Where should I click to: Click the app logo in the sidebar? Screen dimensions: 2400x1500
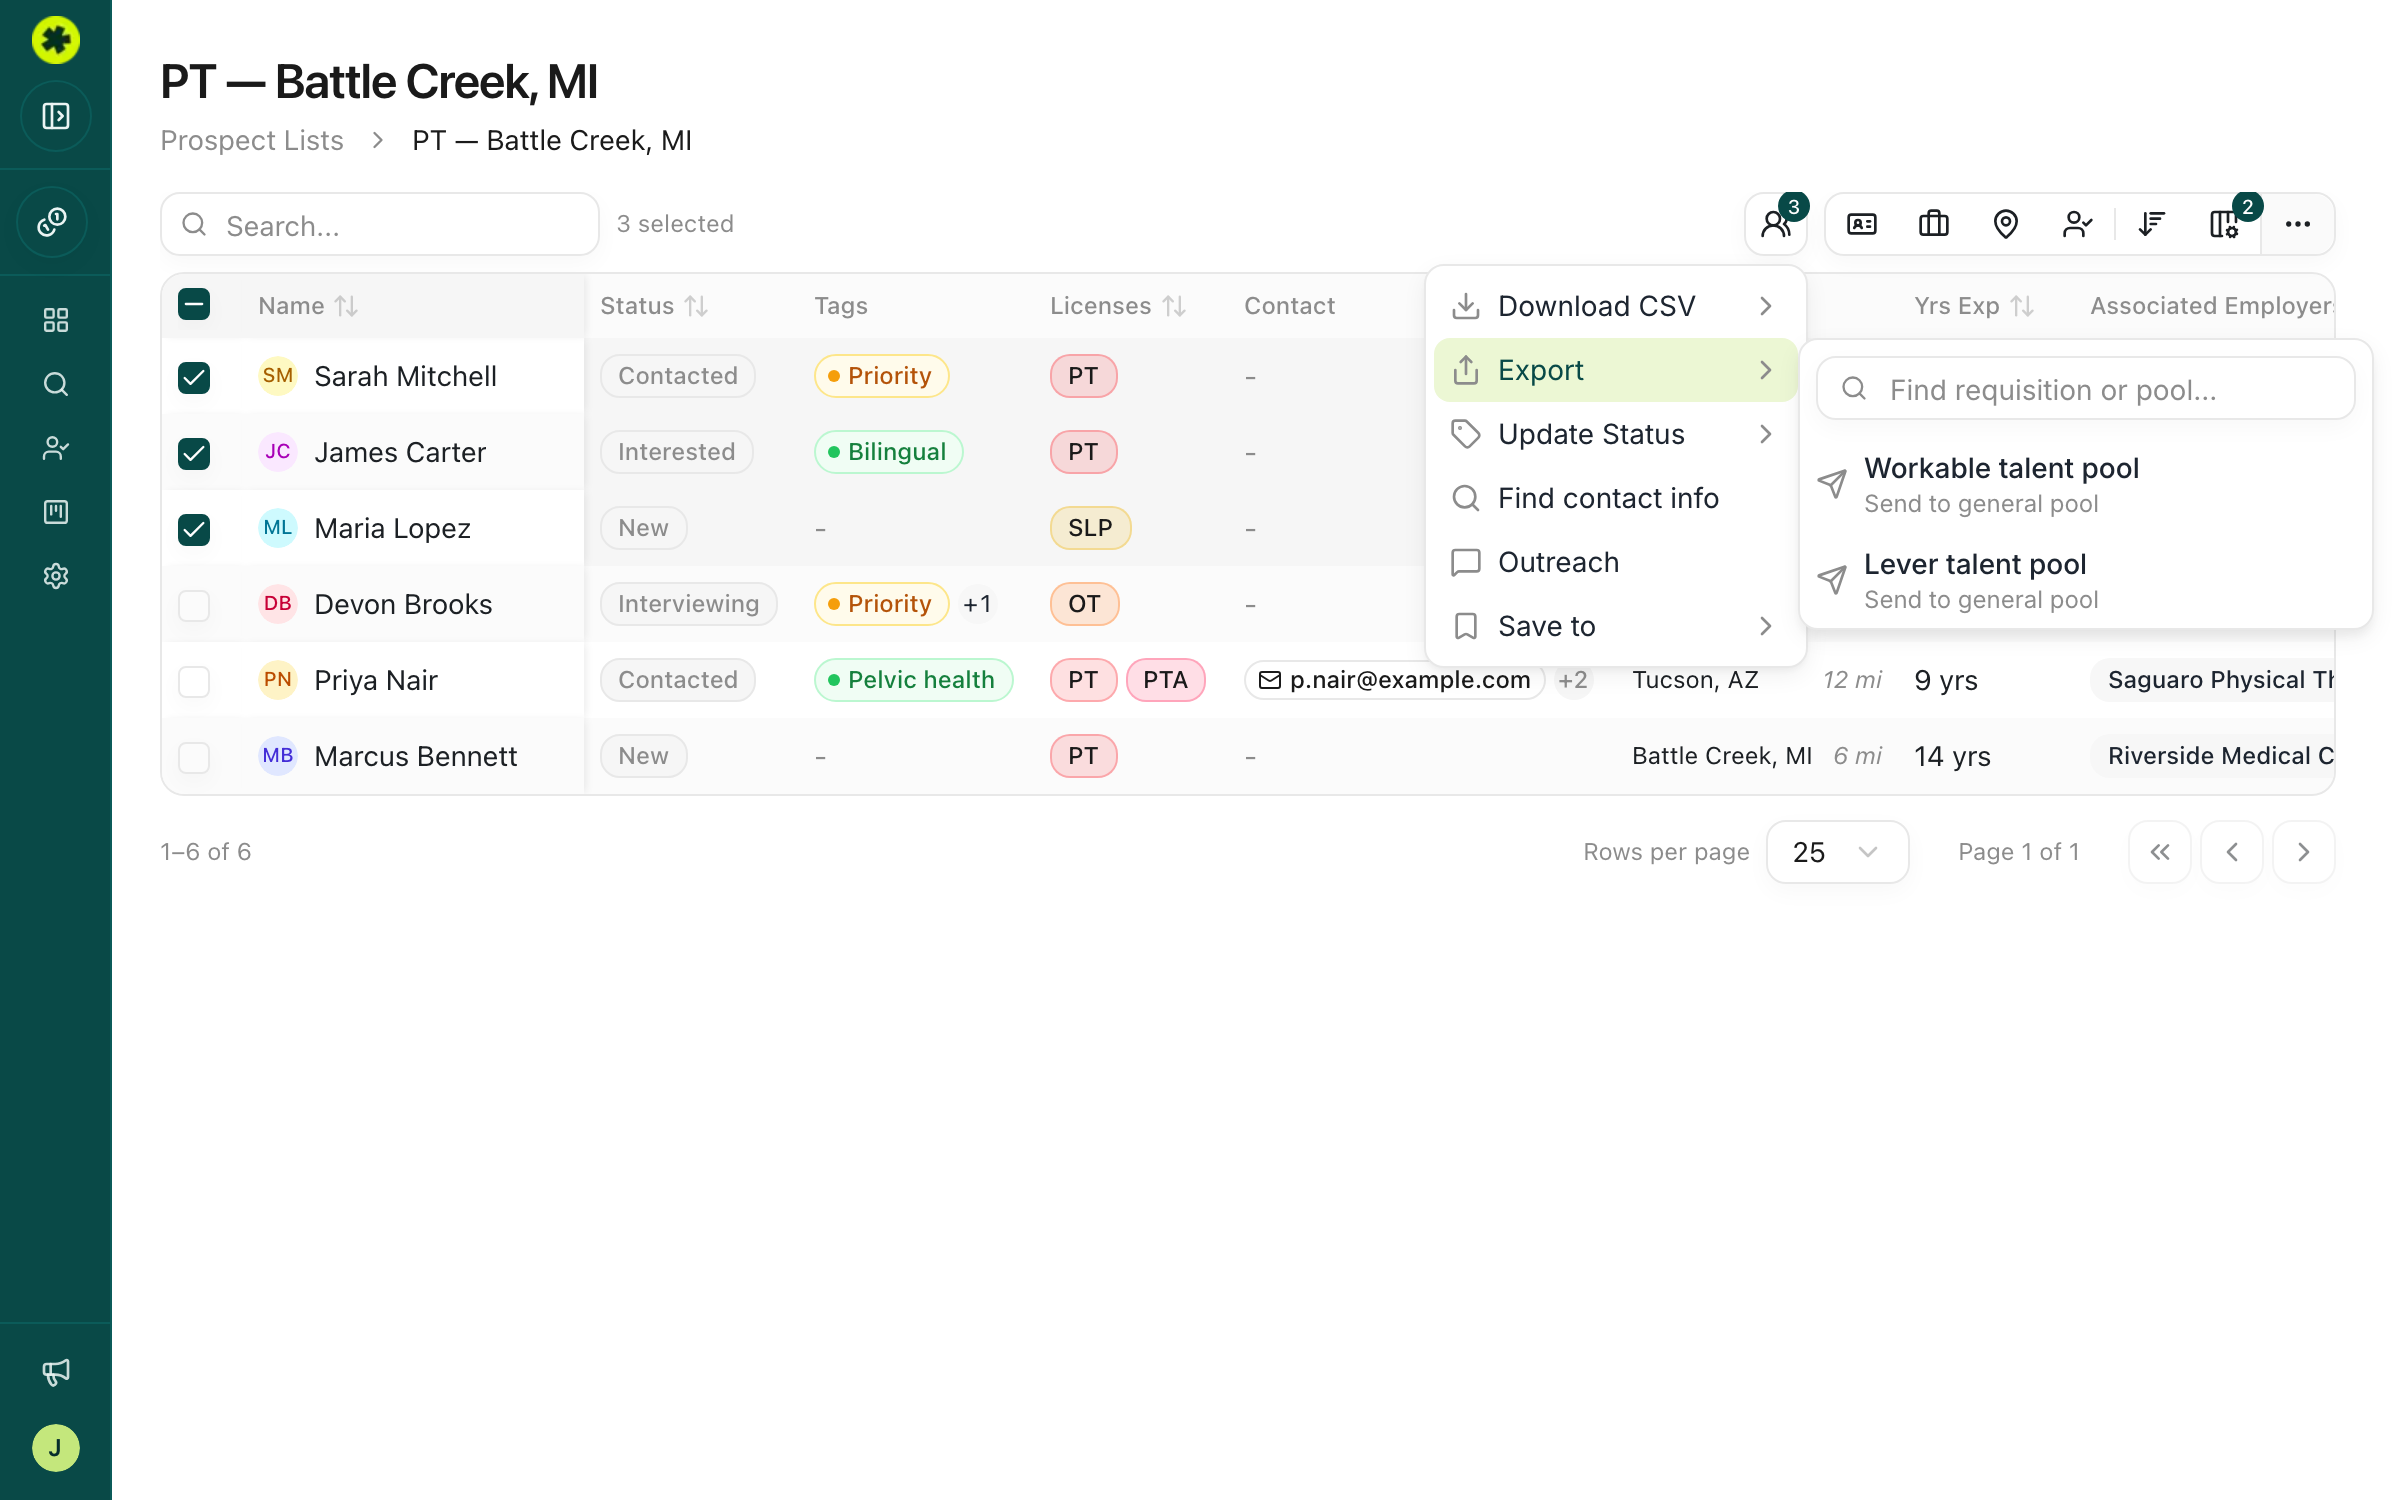click(56, 40)
